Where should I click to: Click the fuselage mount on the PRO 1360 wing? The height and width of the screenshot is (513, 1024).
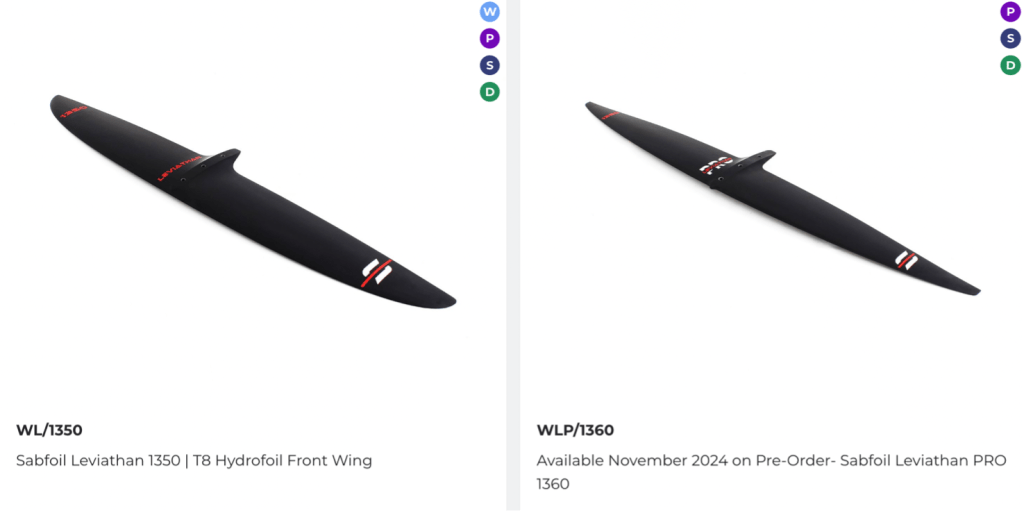(x=752, y=162)
